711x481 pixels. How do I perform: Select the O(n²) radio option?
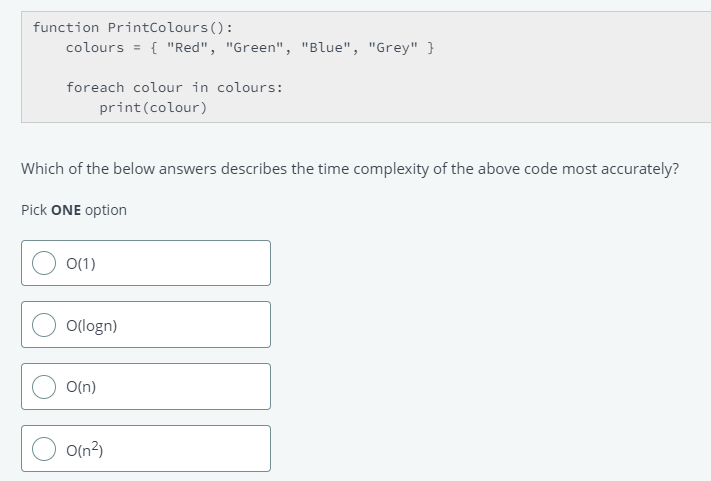pyautogui.click(x=44, y=449)
